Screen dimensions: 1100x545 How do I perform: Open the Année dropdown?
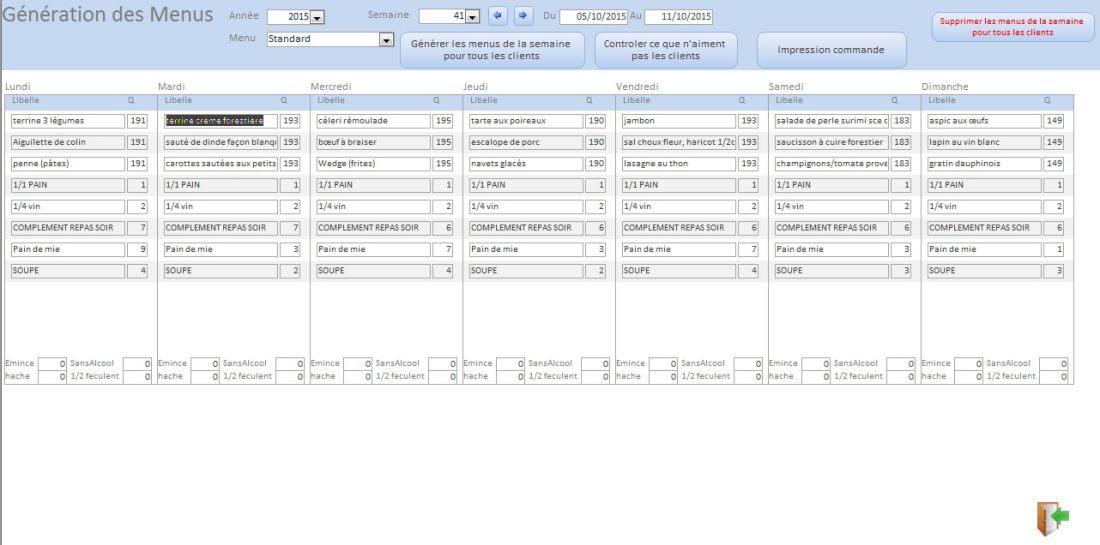318,18
